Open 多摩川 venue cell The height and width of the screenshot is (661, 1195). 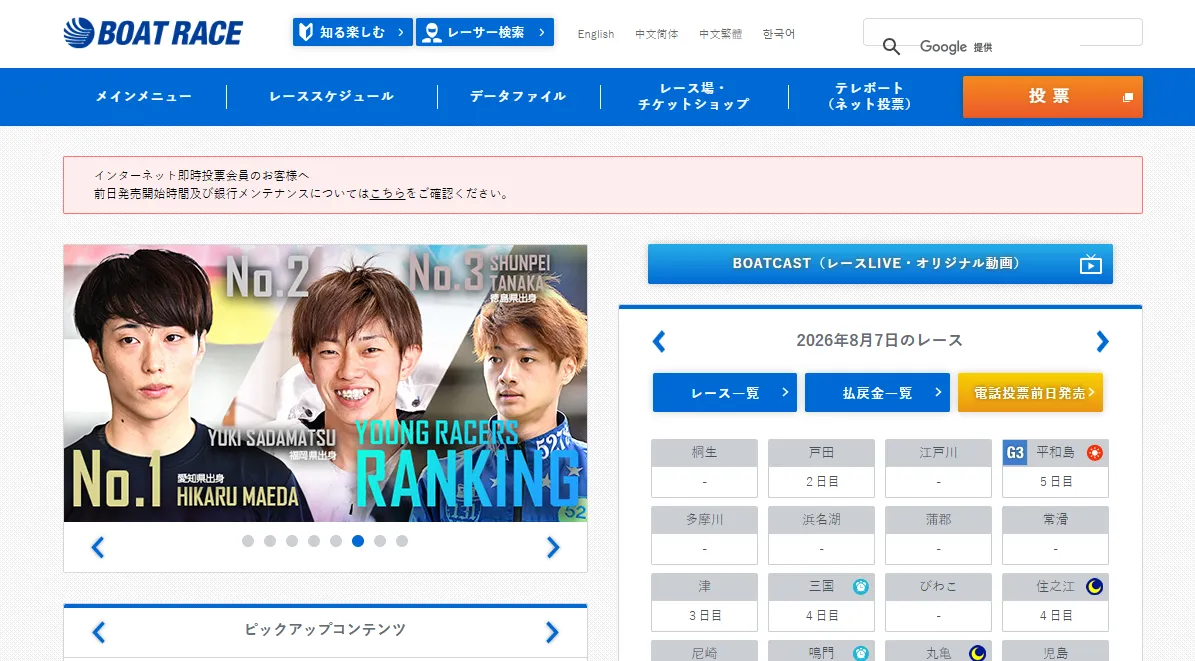pos(704,535)
